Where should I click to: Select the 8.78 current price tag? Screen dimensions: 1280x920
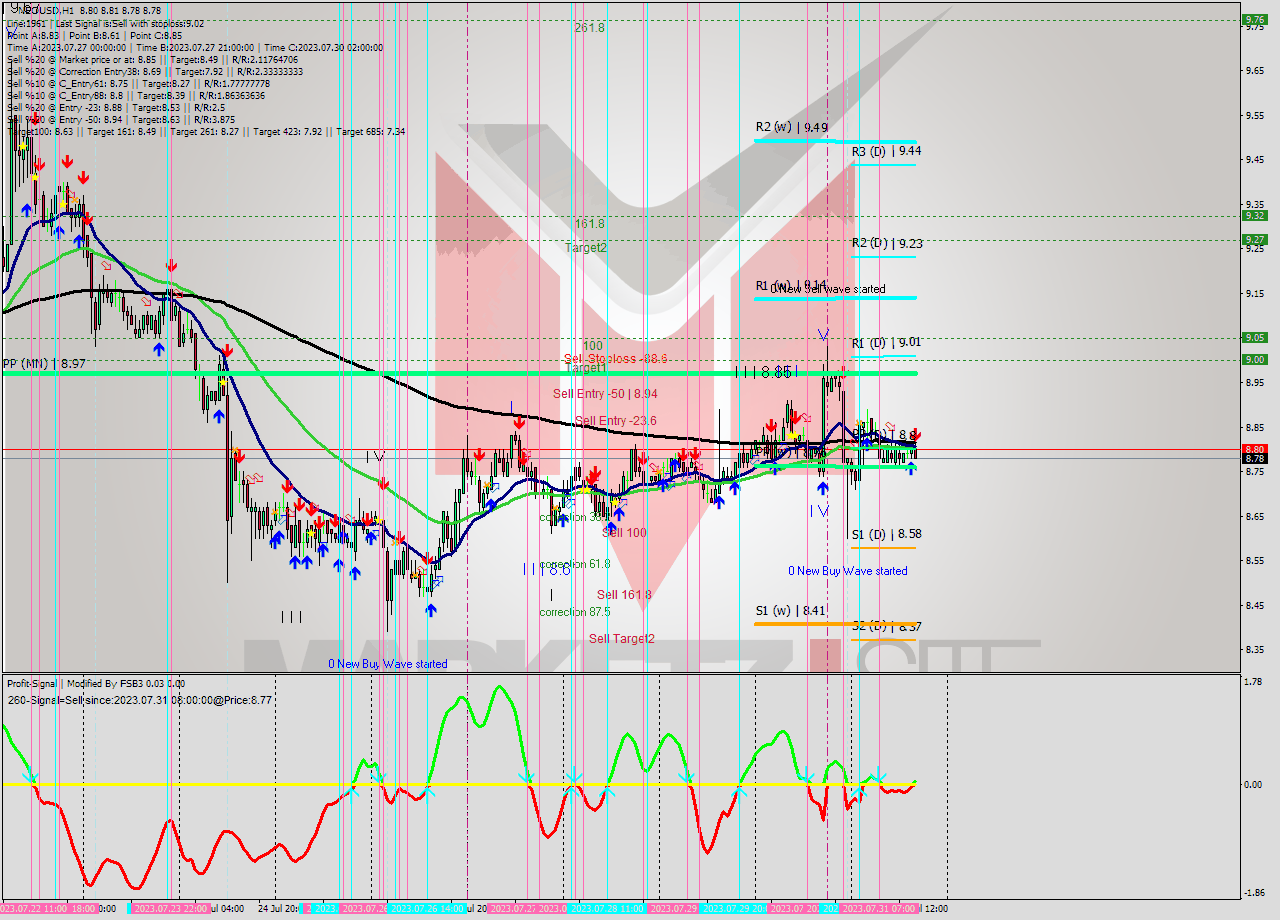(1253, 459)
